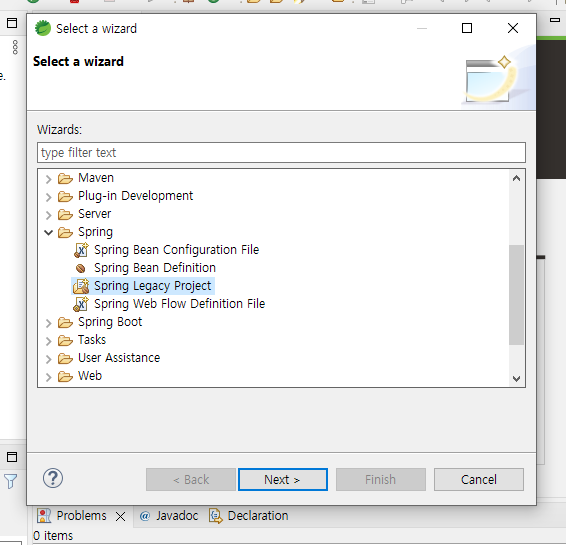Click the disabled Finish button
The width and height of the screenshot is (566, 545).
click(381, 480)
